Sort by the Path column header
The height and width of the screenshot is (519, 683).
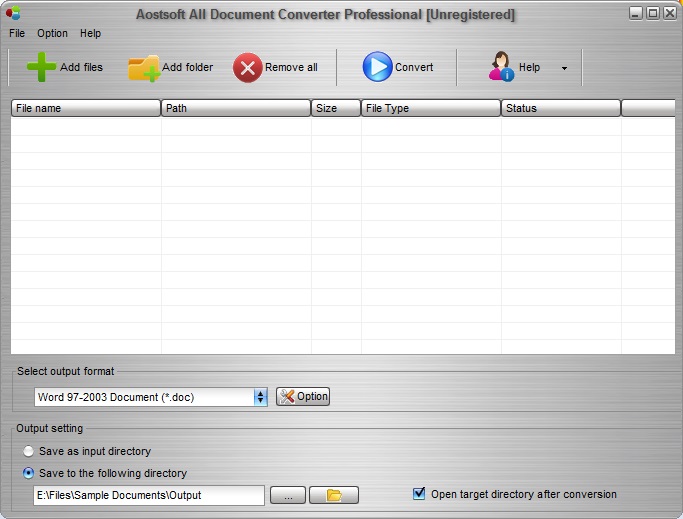236,108
